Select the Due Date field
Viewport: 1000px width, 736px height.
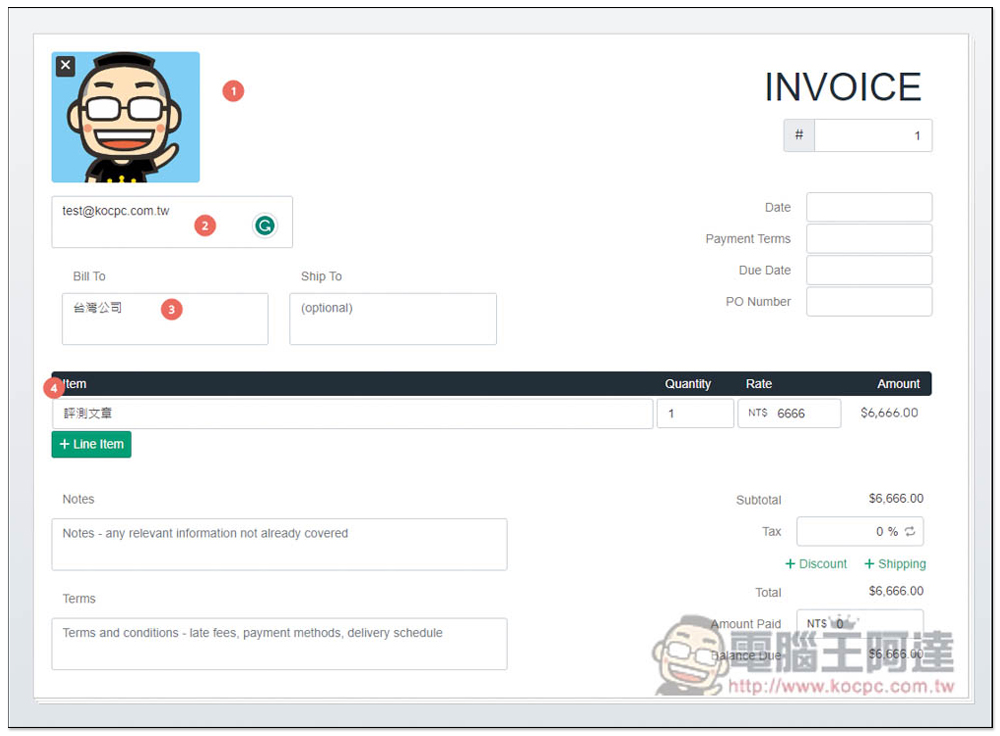coord(869,270)
